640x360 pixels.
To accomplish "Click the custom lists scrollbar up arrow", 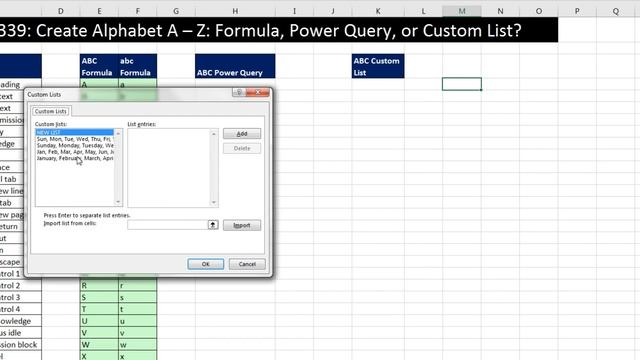I will [x=118, y=133].
